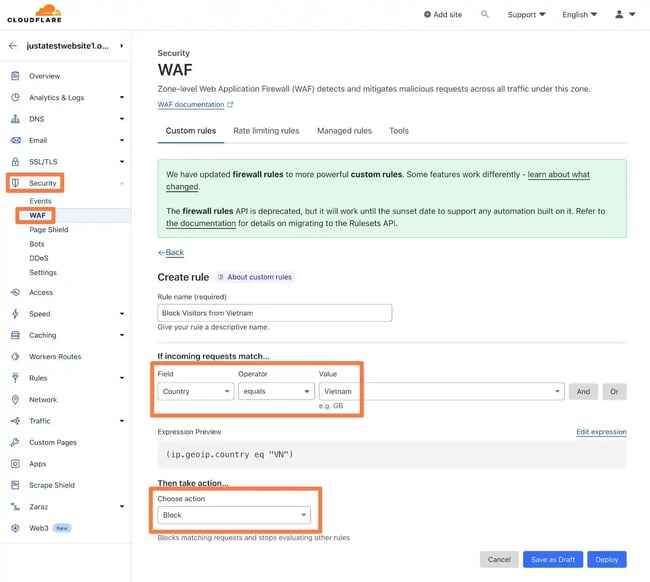Image resolution: width=650 pixels, height=582 pixels.
Task: Click the Zaraz sidebar icon
Action: pyautogui.click(x=15, y=507)
